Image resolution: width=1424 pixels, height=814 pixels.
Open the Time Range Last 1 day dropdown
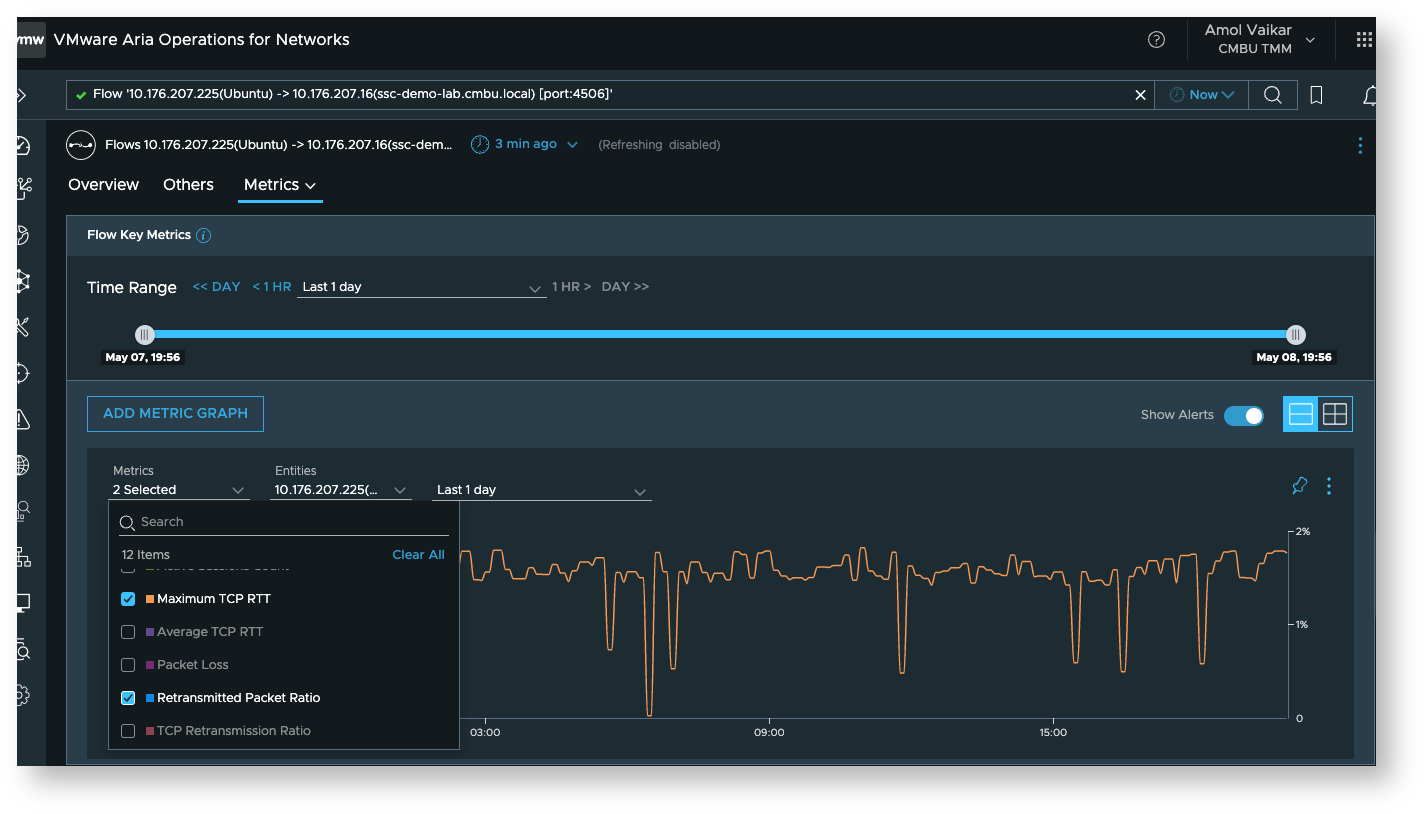point(421,287)
